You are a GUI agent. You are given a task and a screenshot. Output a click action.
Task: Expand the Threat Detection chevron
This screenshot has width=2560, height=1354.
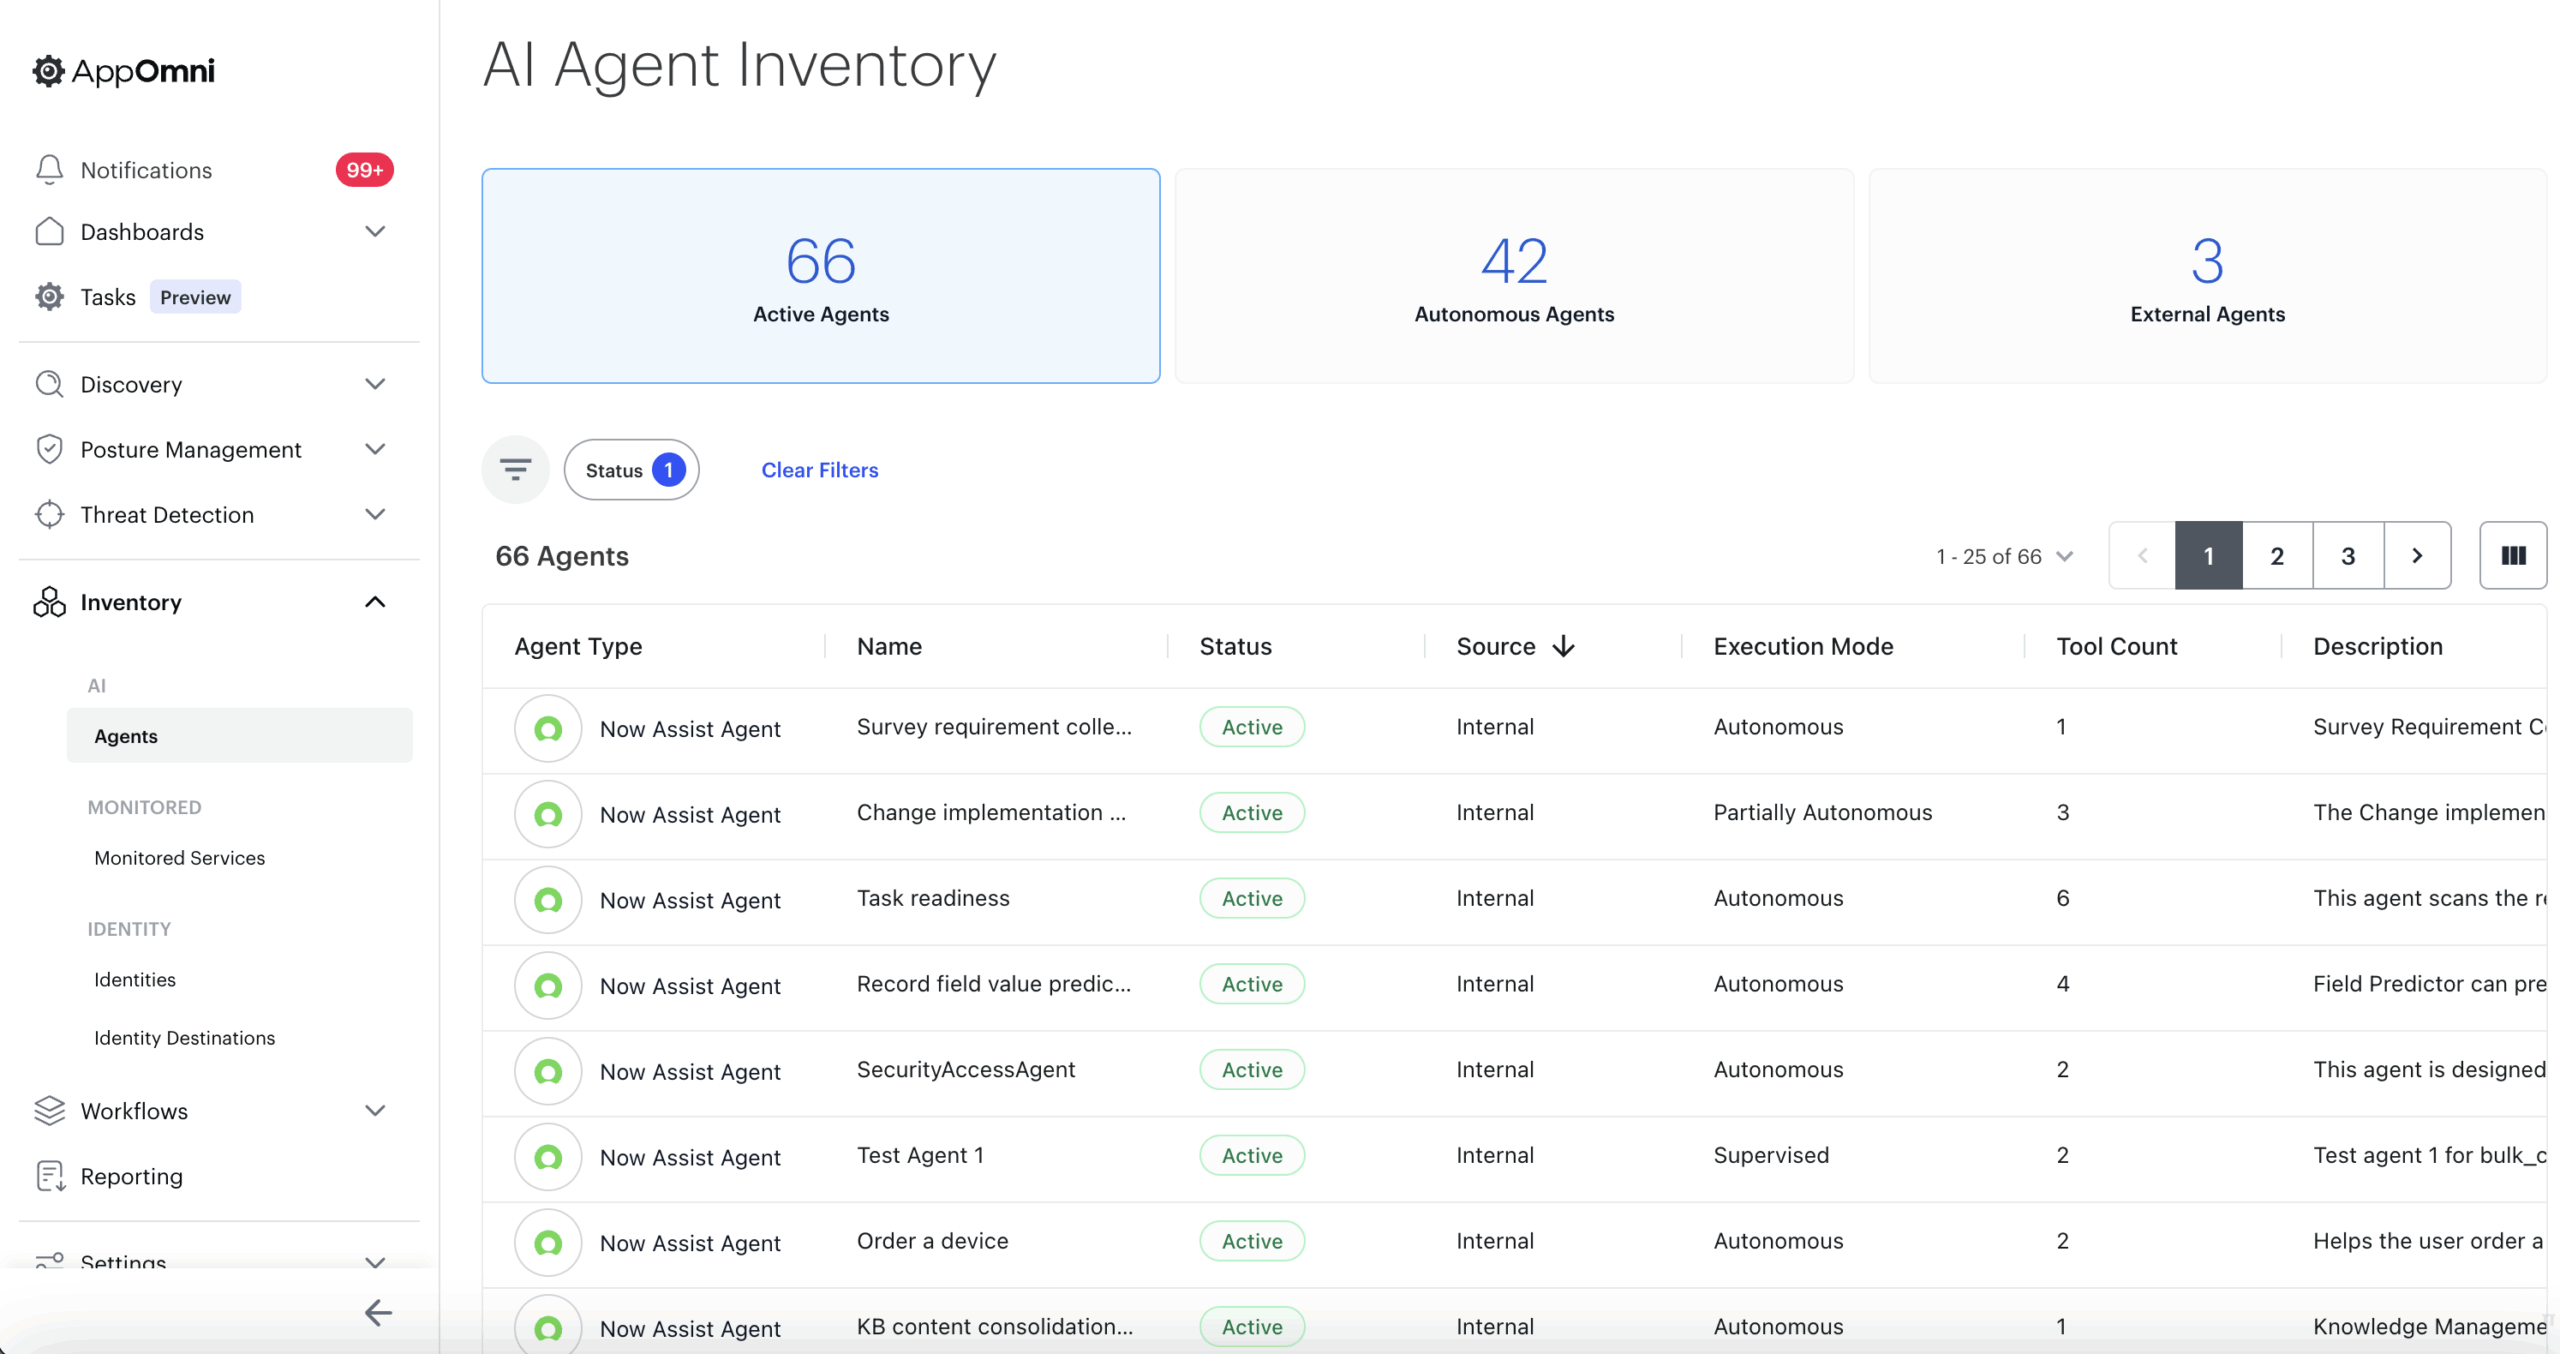click(374, 514)
